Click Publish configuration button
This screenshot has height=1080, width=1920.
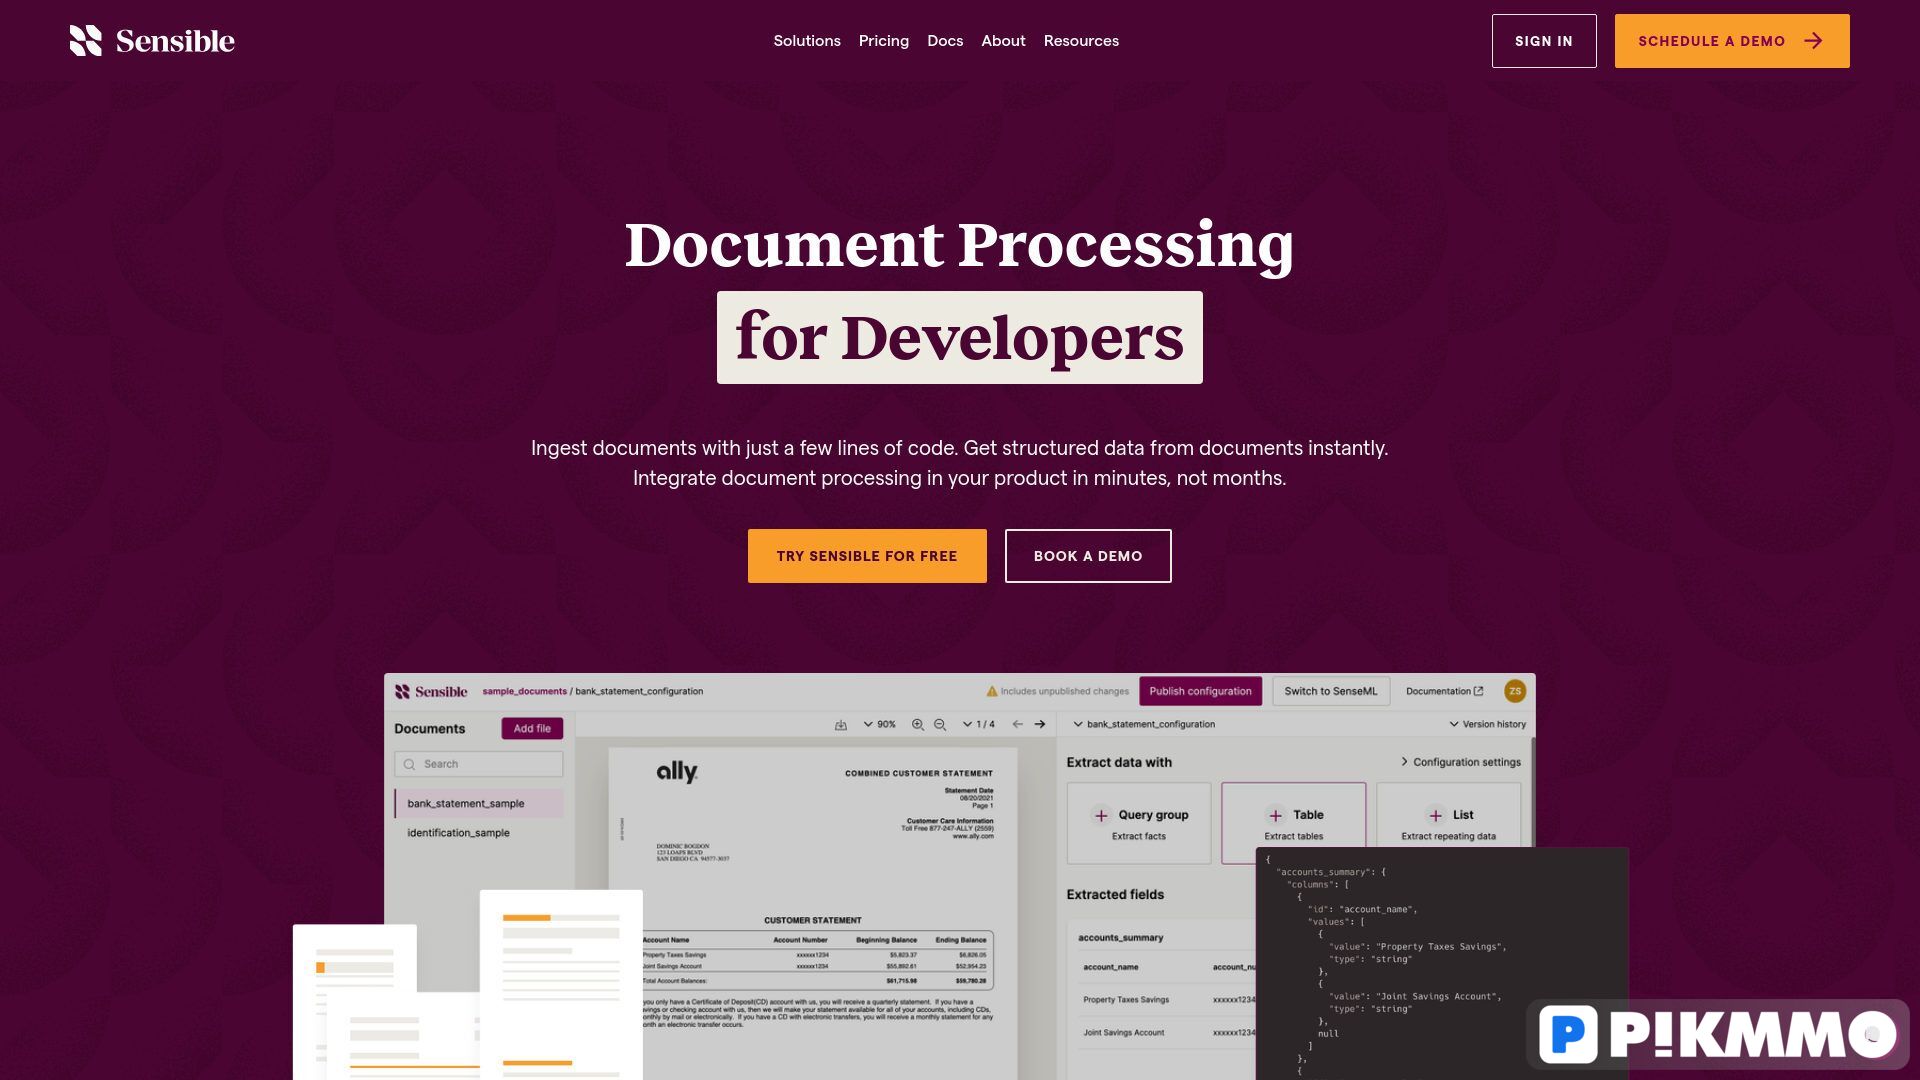tap(1199, 691)
